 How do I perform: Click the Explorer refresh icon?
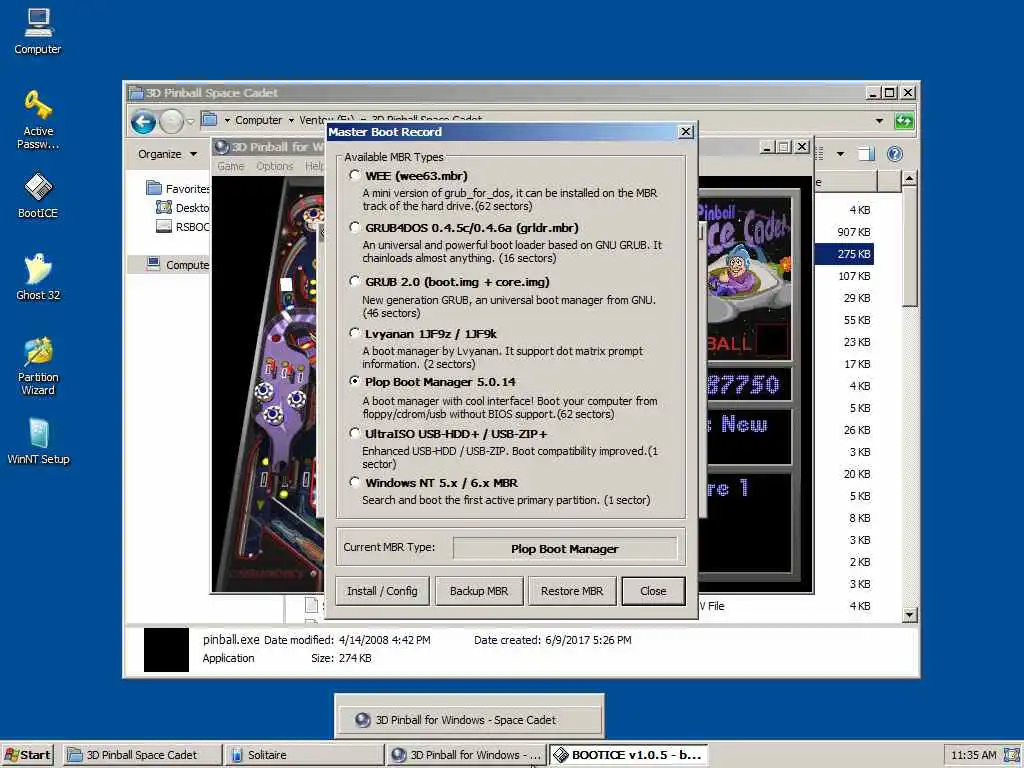coord(904,121)
